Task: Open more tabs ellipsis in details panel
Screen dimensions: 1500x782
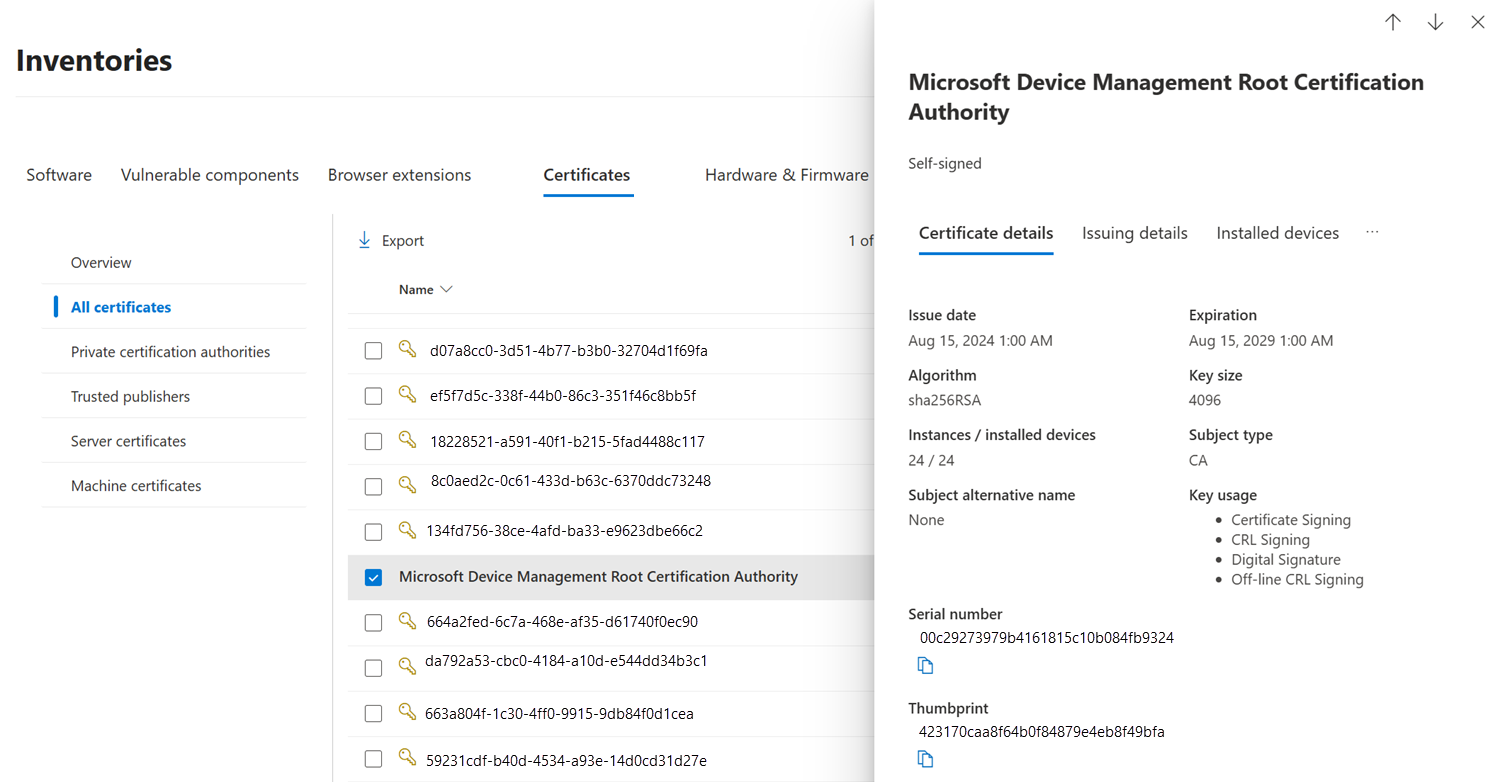Action: click(x=1372, y=233)
